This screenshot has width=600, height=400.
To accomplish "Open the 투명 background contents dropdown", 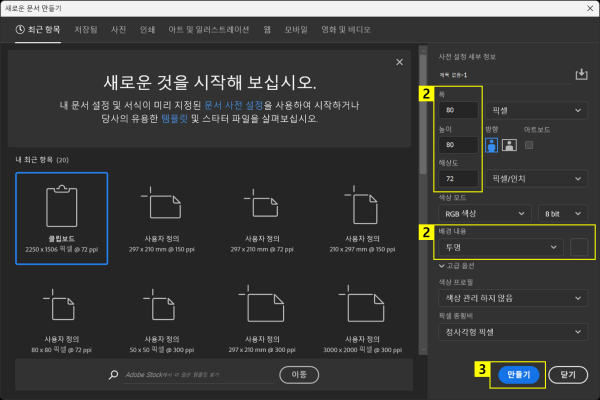I will [x=501, y=247].
